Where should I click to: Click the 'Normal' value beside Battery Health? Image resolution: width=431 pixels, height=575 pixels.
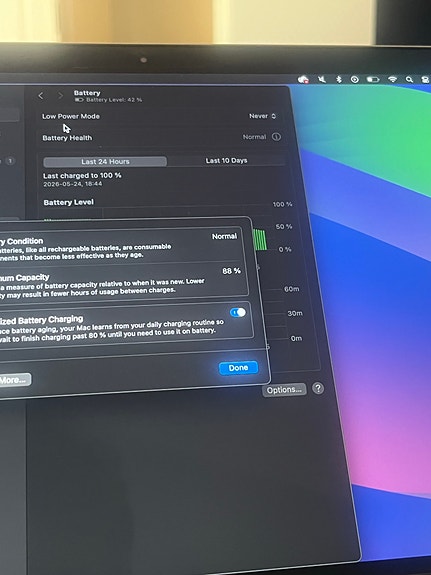coord(254,137)
